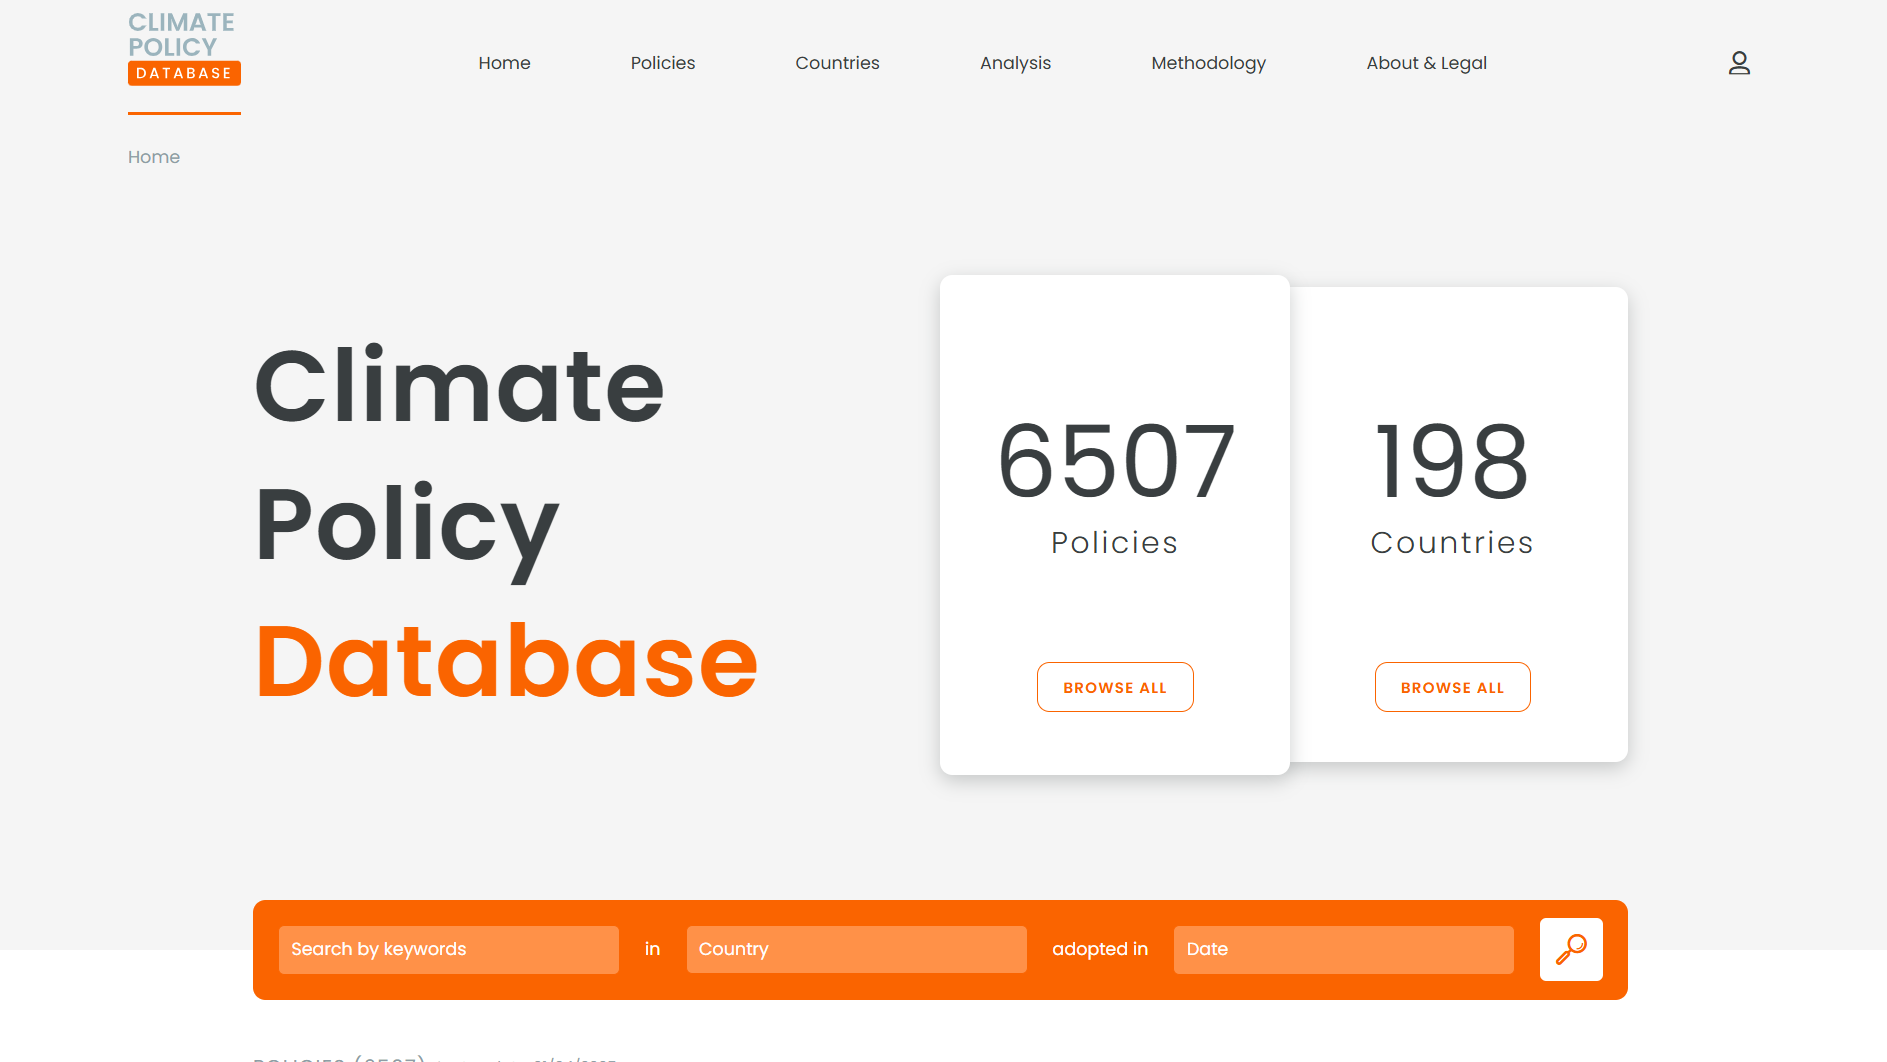The height and width of the screenshot is (1062, 1887).
Task: Open the Policies navigation menu
Action: [662, 63]
